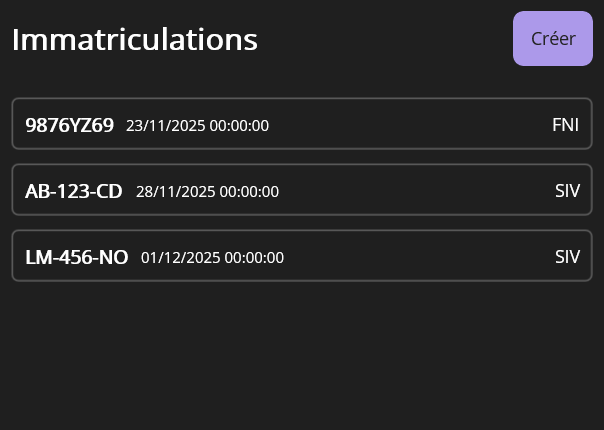Click the SIV label in the LM-456-NO row
Viewport: 604px width, 430px height.
point(567,257)
